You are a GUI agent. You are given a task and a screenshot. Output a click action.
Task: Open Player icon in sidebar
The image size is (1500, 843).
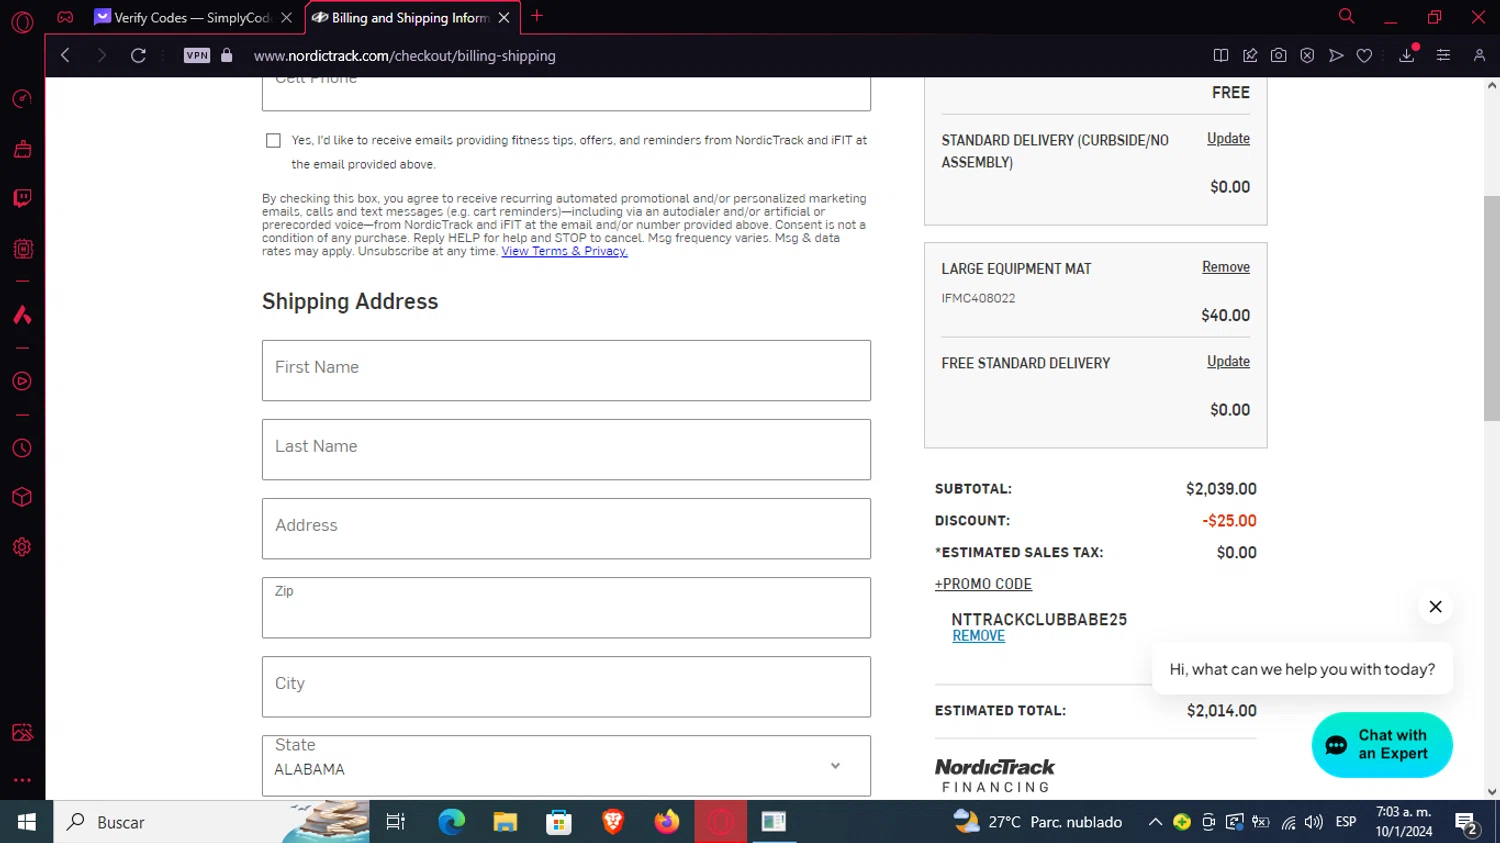tap(22, 381)
